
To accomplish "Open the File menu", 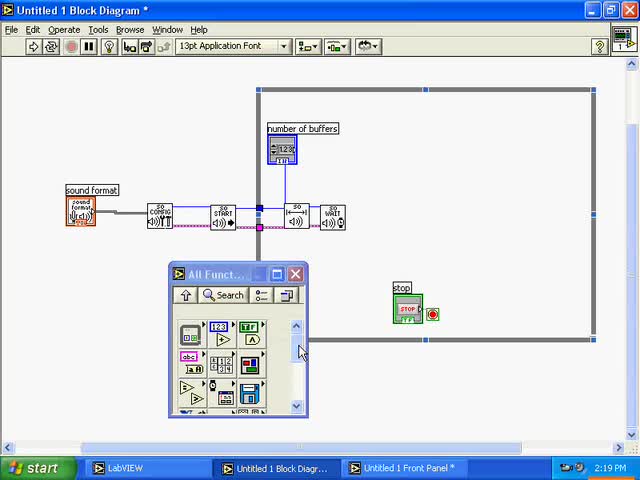I will click(11, 30).
